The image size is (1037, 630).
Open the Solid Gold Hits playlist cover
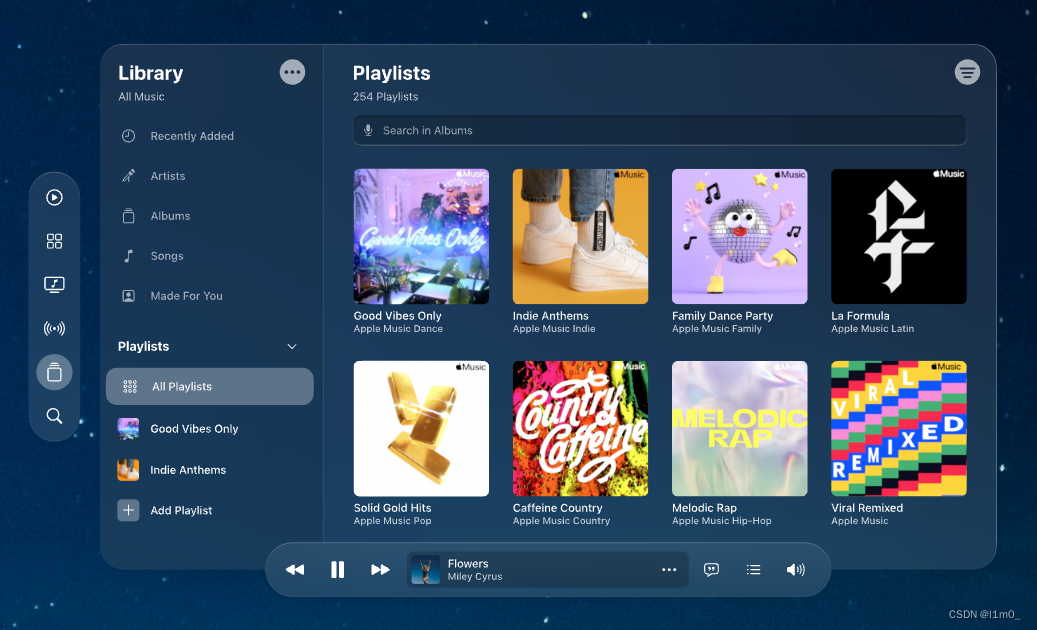tap(421, 428)
